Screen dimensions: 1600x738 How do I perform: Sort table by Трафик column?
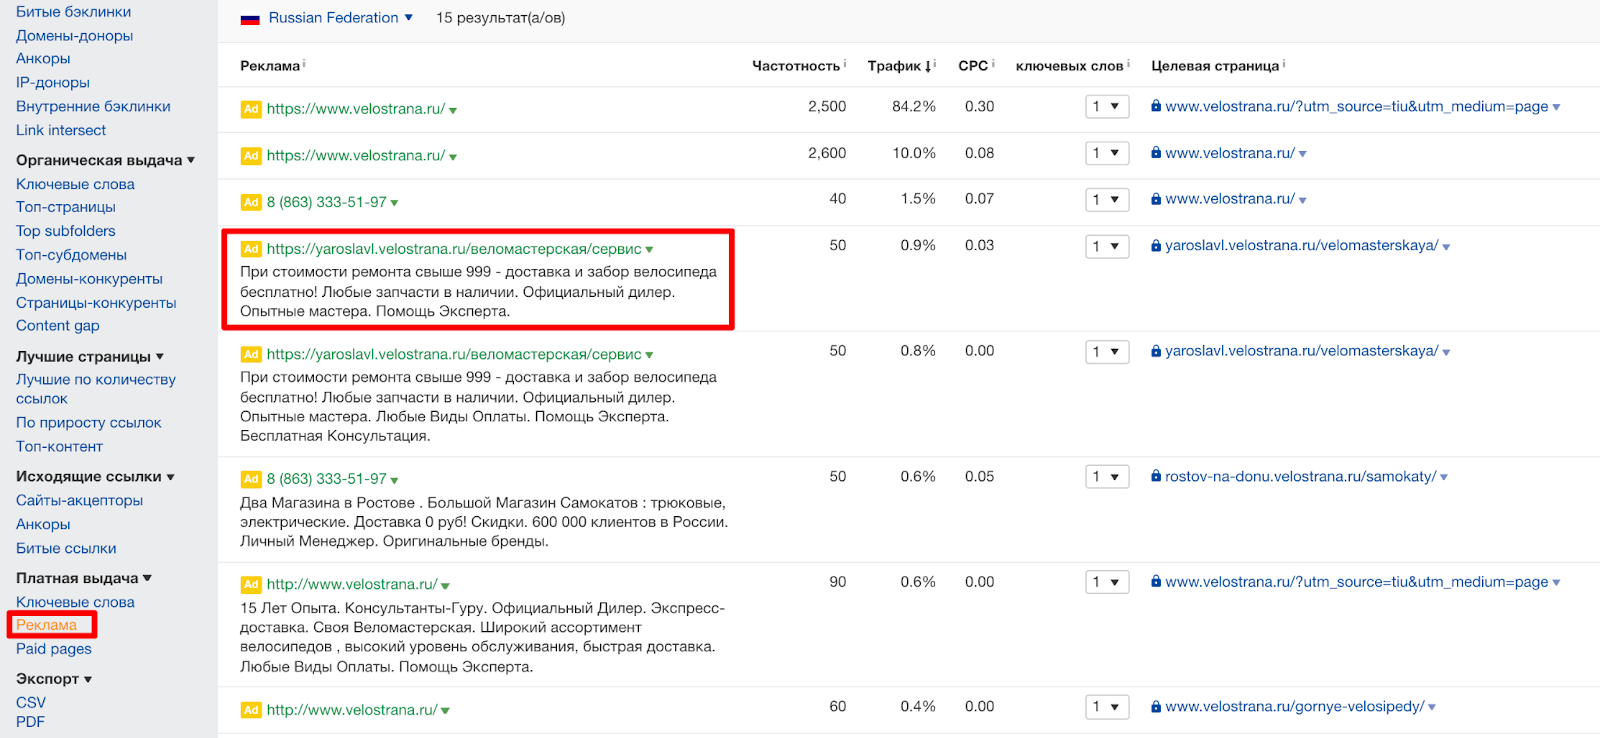tap(899, 66)
